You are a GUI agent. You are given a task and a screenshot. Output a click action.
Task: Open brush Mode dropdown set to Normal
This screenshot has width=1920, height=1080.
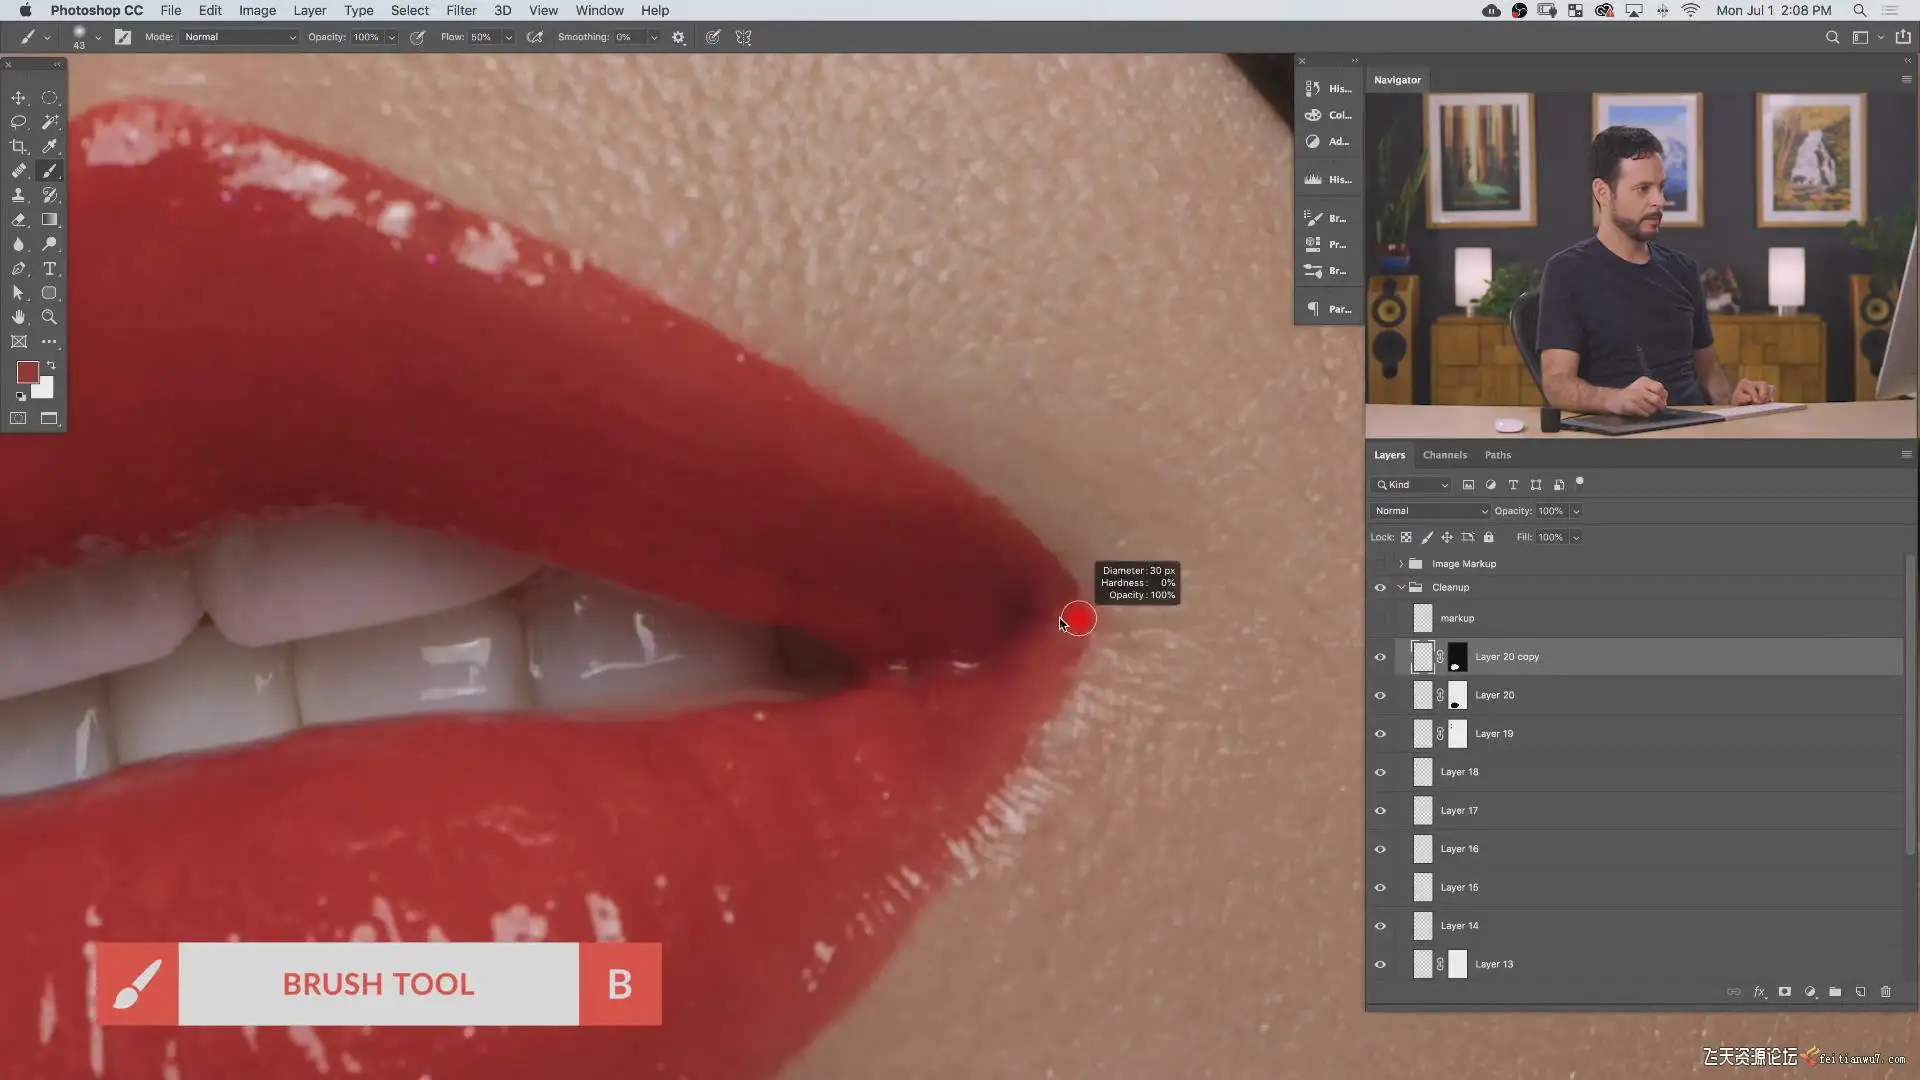(240, 37)
